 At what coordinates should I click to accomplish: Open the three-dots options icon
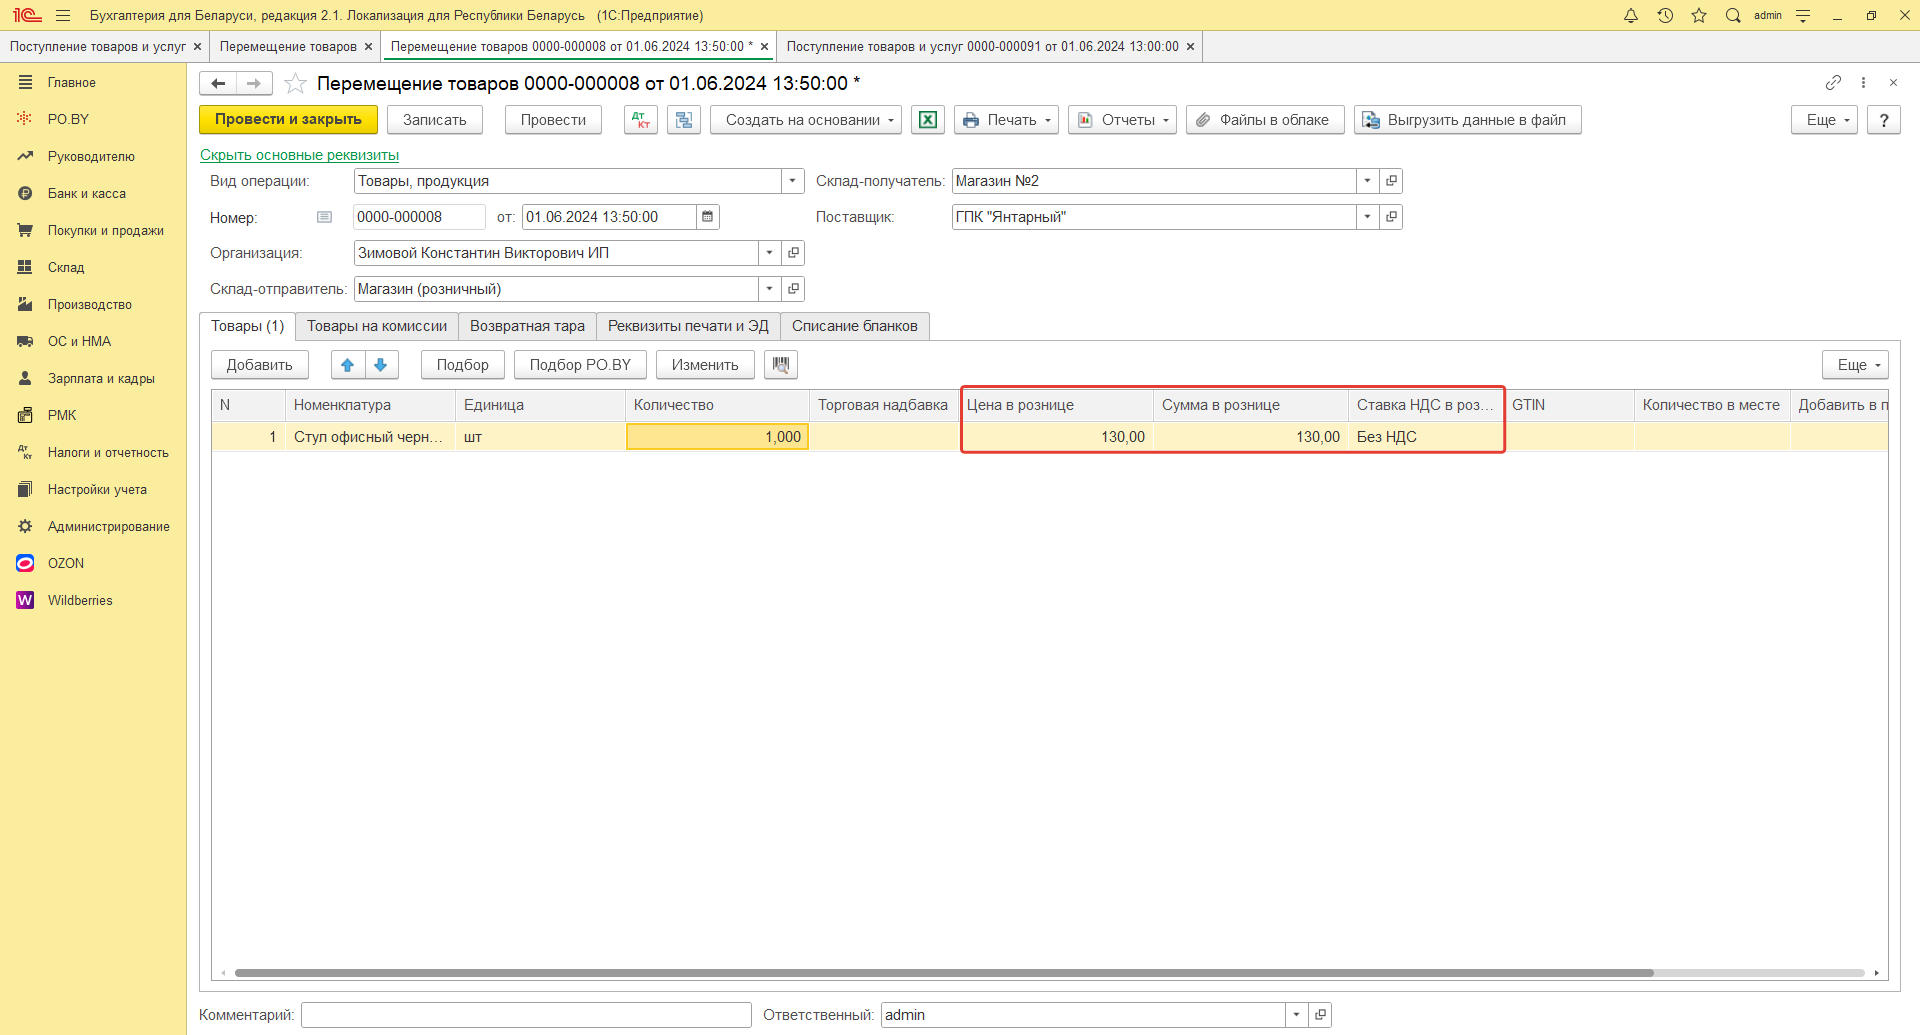[x=1863, y=82]
